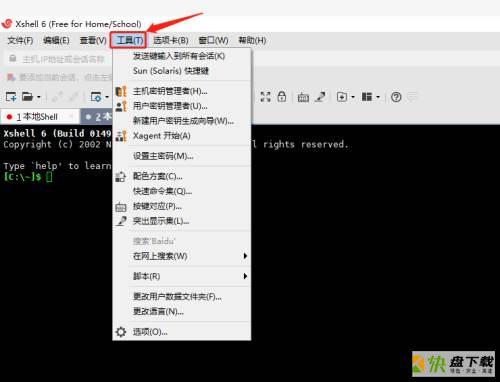Expand the open folder dropdown arrow

pyautogui.click(x=39, y=97)
